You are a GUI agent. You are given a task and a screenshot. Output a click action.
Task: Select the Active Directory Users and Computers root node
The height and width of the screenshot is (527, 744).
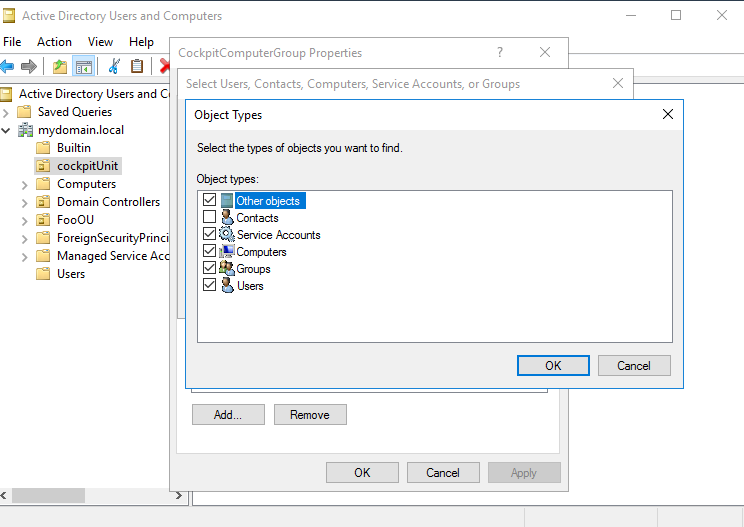coord(94,94)
